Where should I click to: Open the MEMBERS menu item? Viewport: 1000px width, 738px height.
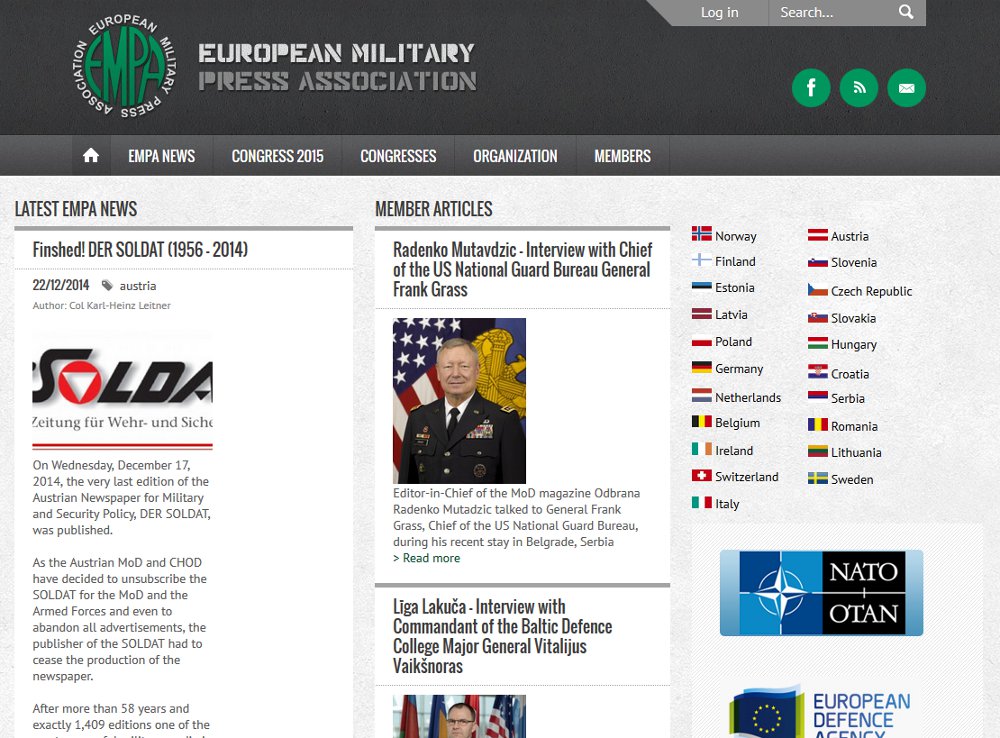click(622, 156)
